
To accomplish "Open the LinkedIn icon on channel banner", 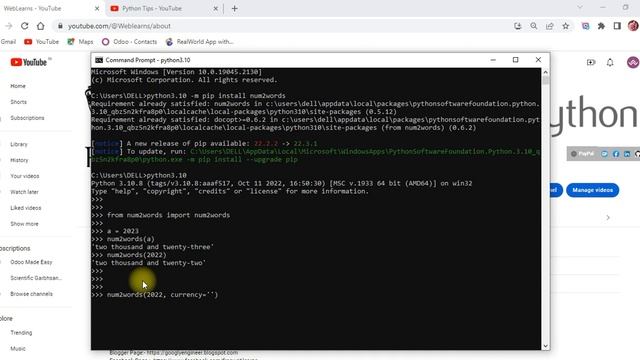I will coord(627,154).
